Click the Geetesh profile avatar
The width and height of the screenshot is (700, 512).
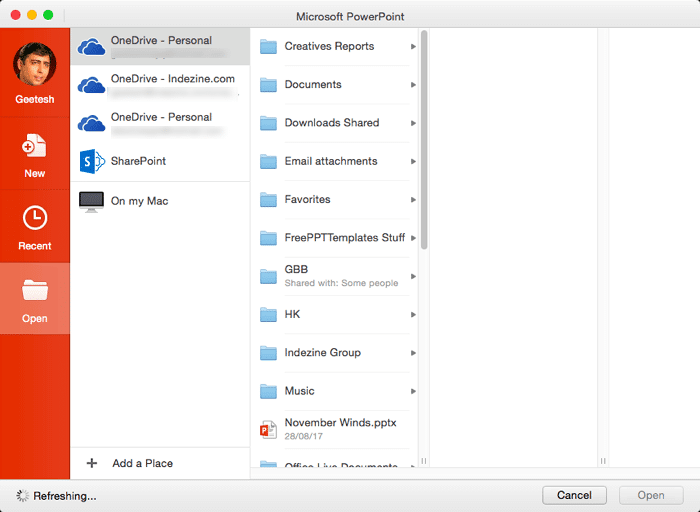coord(34,65)
